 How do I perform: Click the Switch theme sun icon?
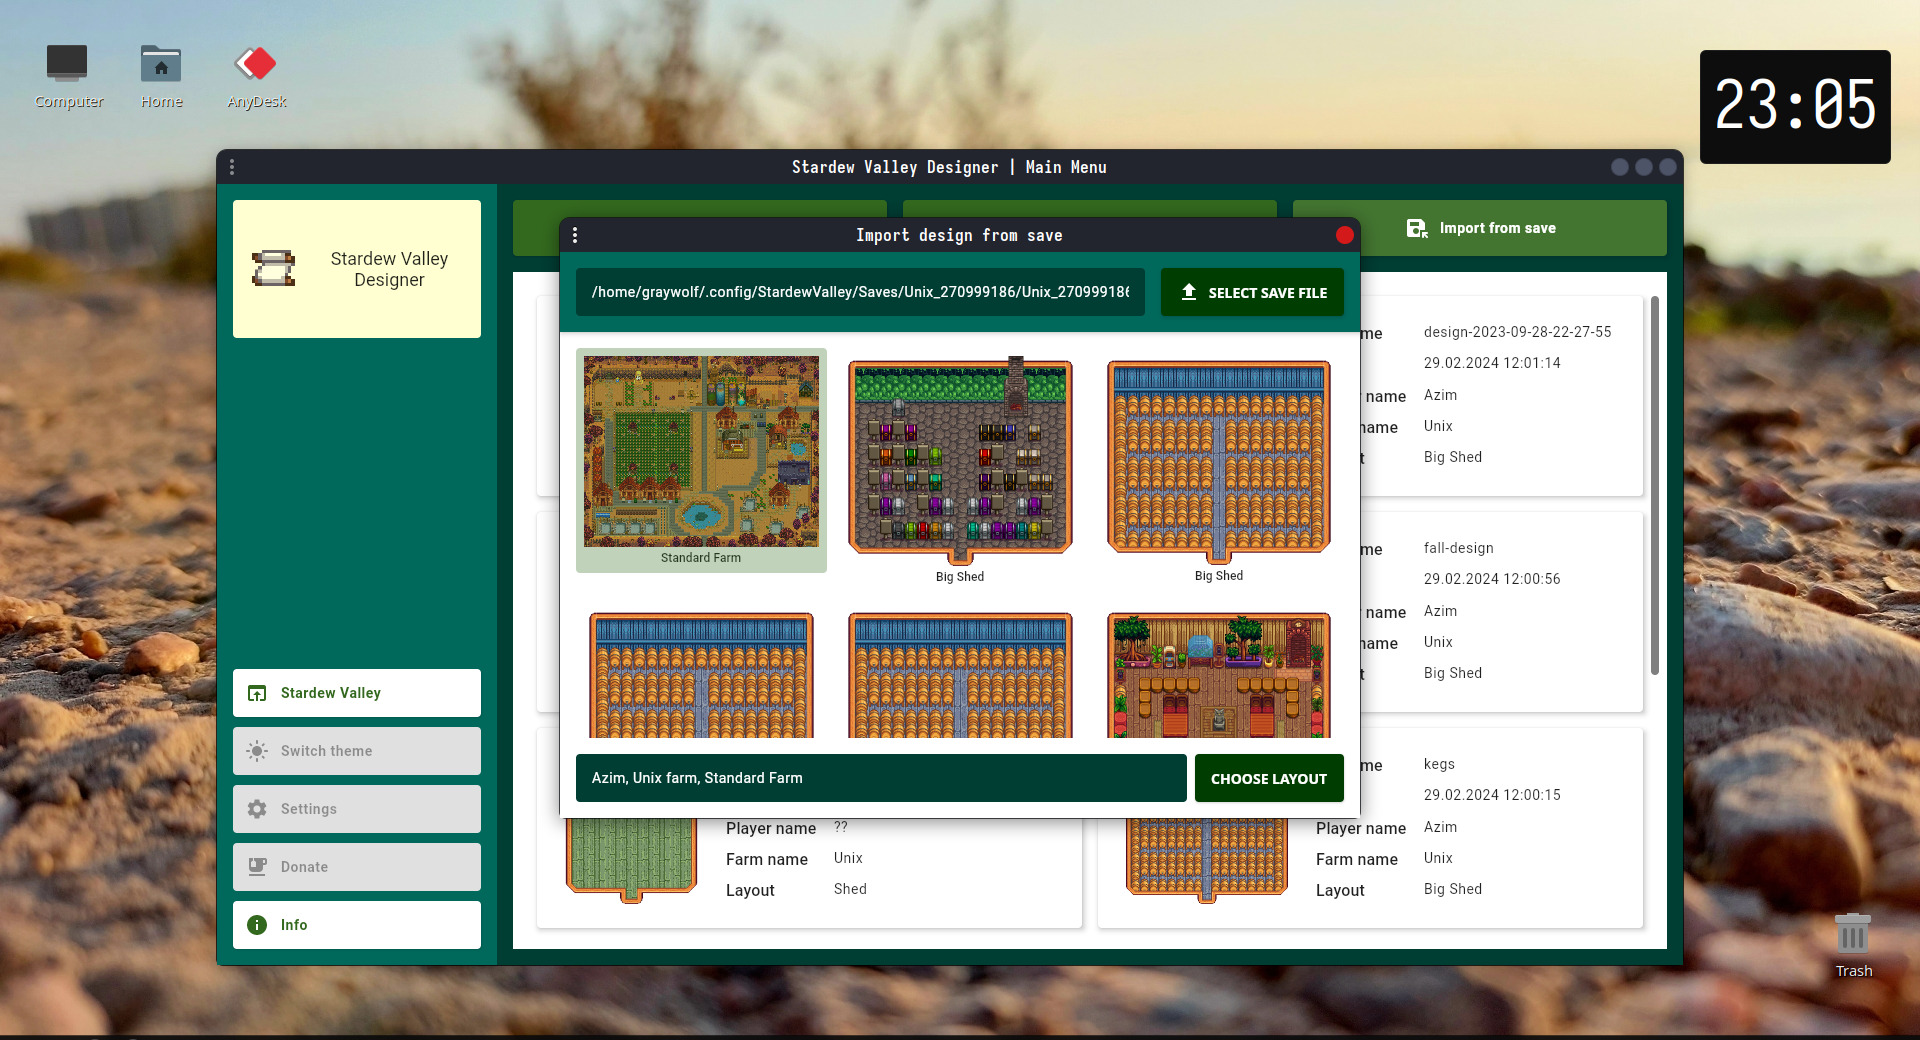[257, 751]
